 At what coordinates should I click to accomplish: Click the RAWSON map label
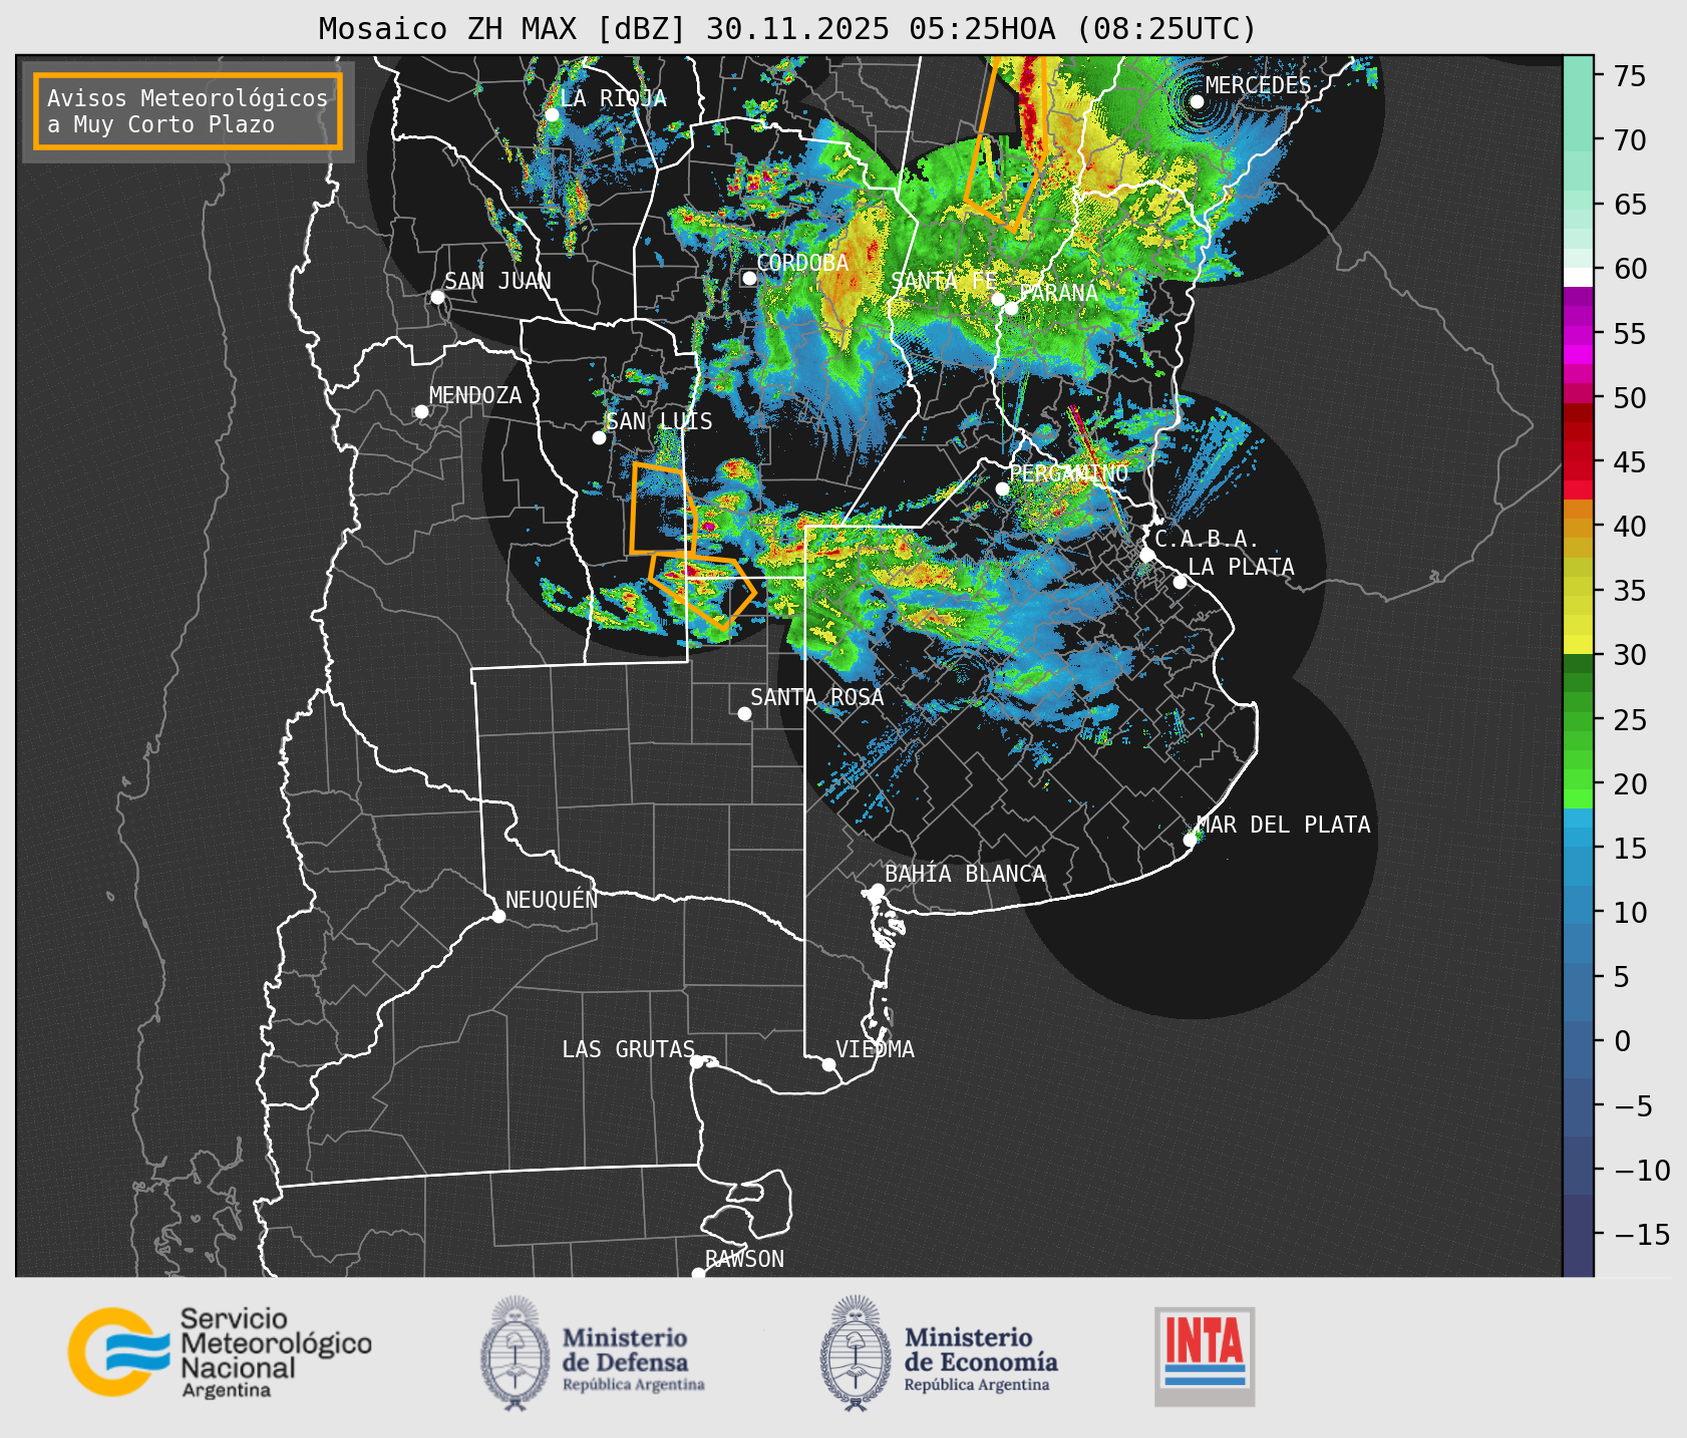744,1259
